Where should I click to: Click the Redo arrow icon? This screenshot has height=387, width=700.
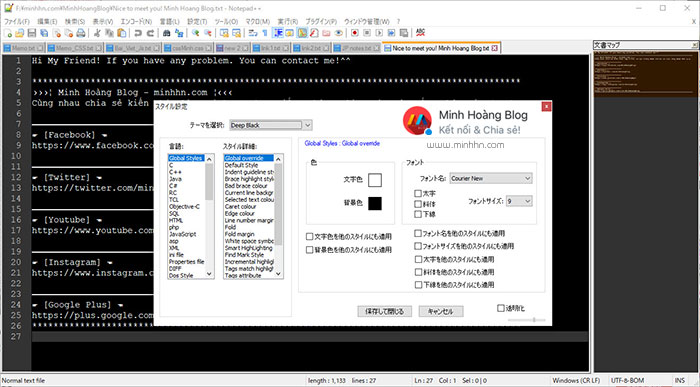click(150, 33)
